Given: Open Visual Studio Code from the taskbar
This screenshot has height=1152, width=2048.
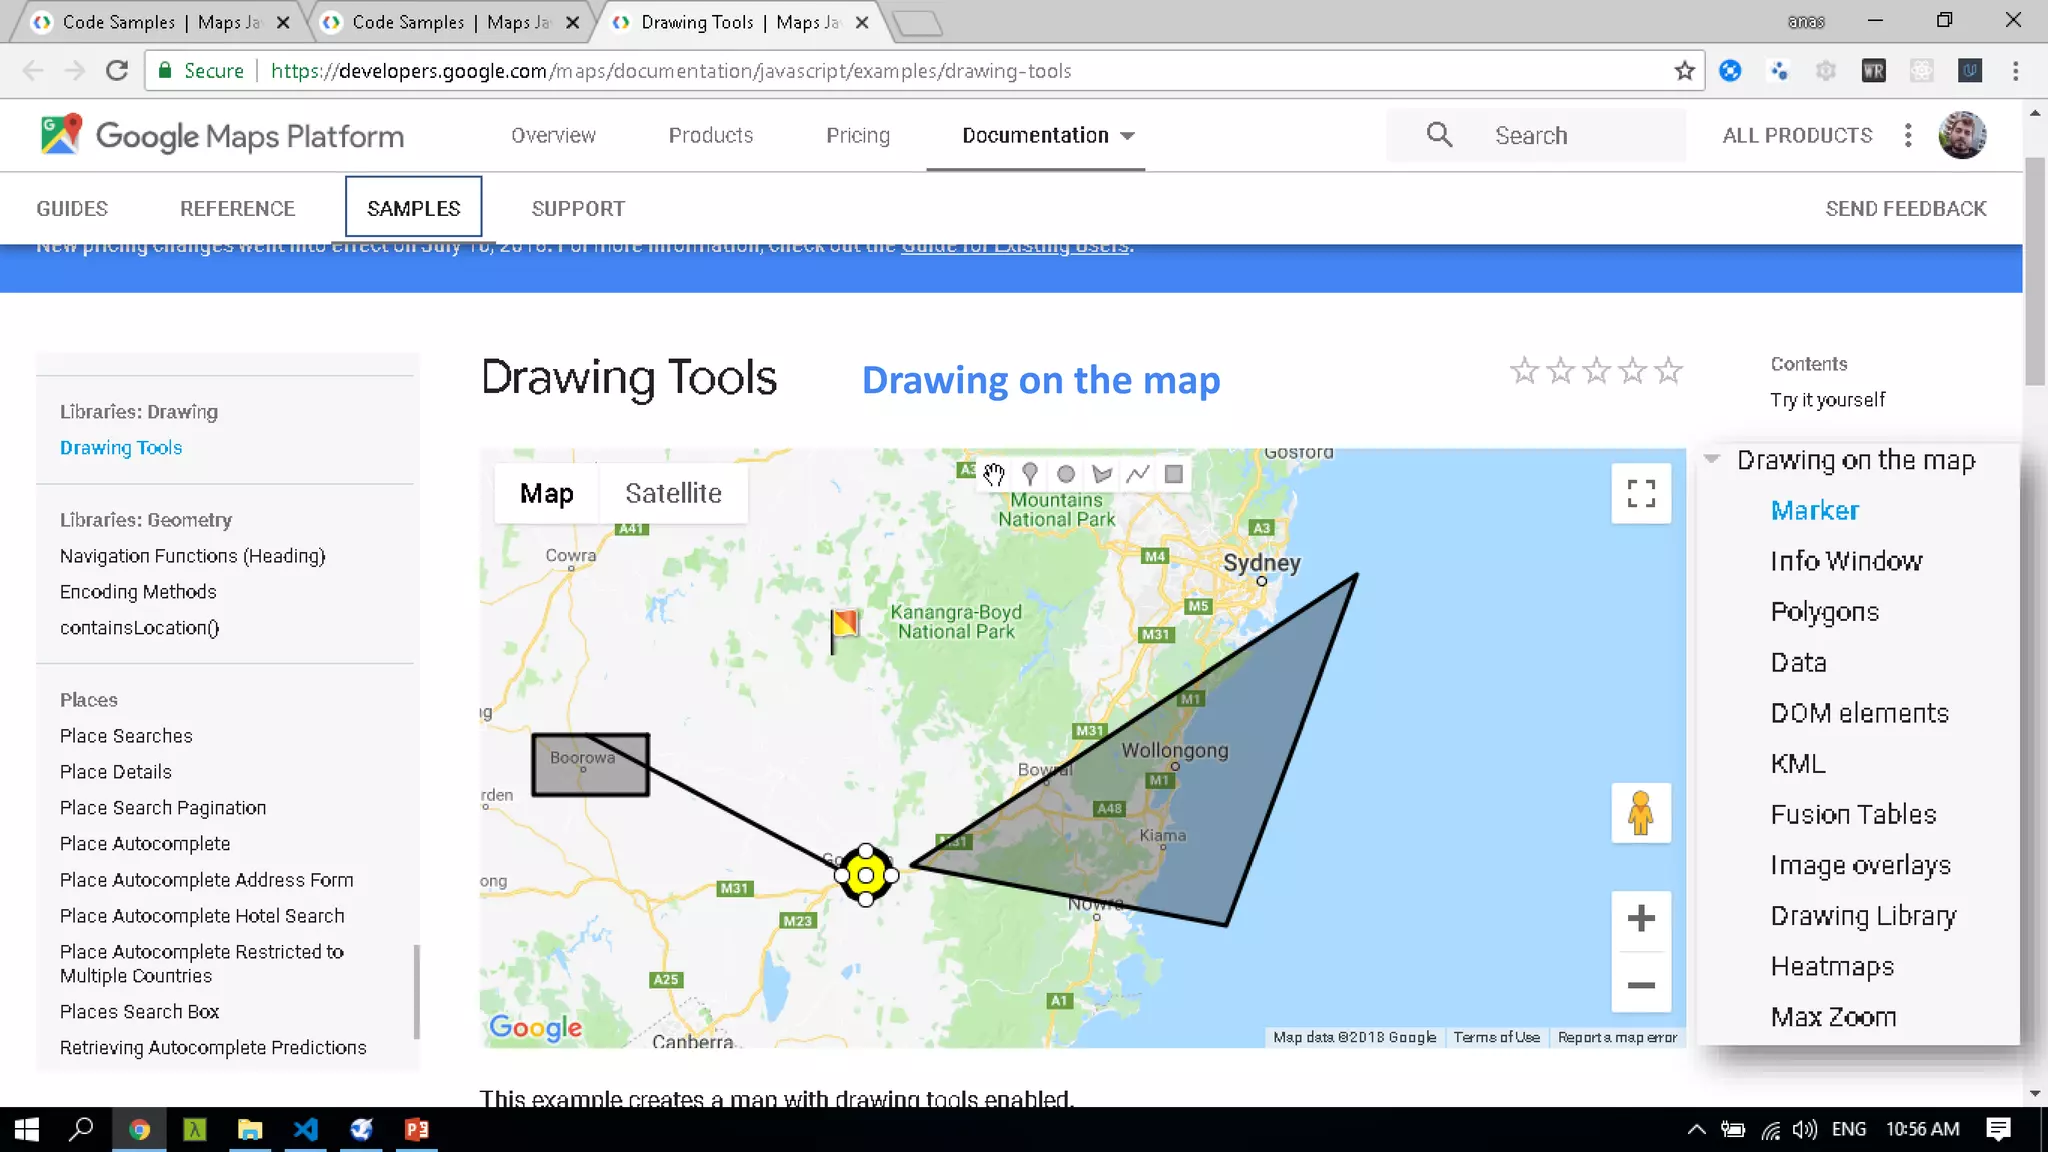Looking at the screenshot, I should click(x=305, y=1130).
